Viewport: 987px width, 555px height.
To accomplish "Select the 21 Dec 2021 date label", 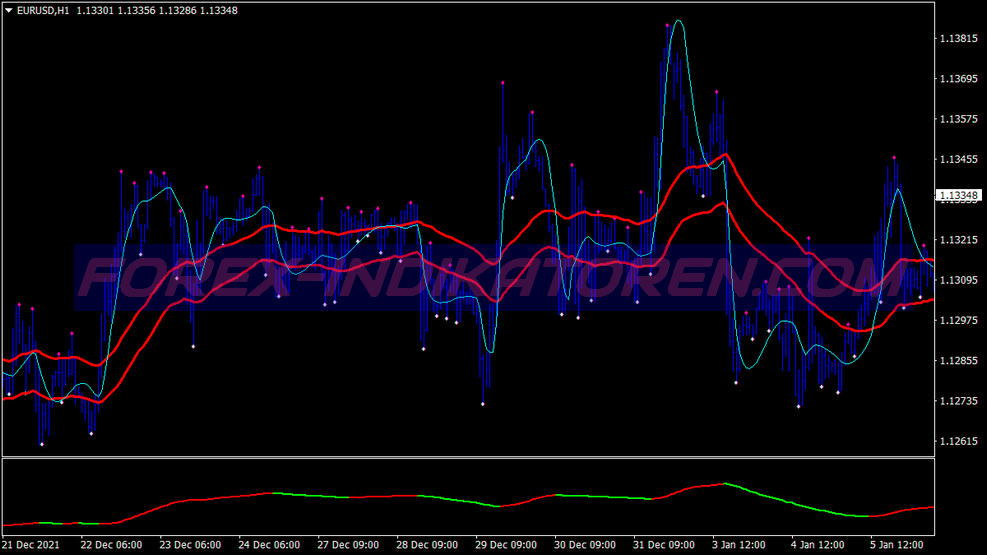I will click(x=31, y=544).
